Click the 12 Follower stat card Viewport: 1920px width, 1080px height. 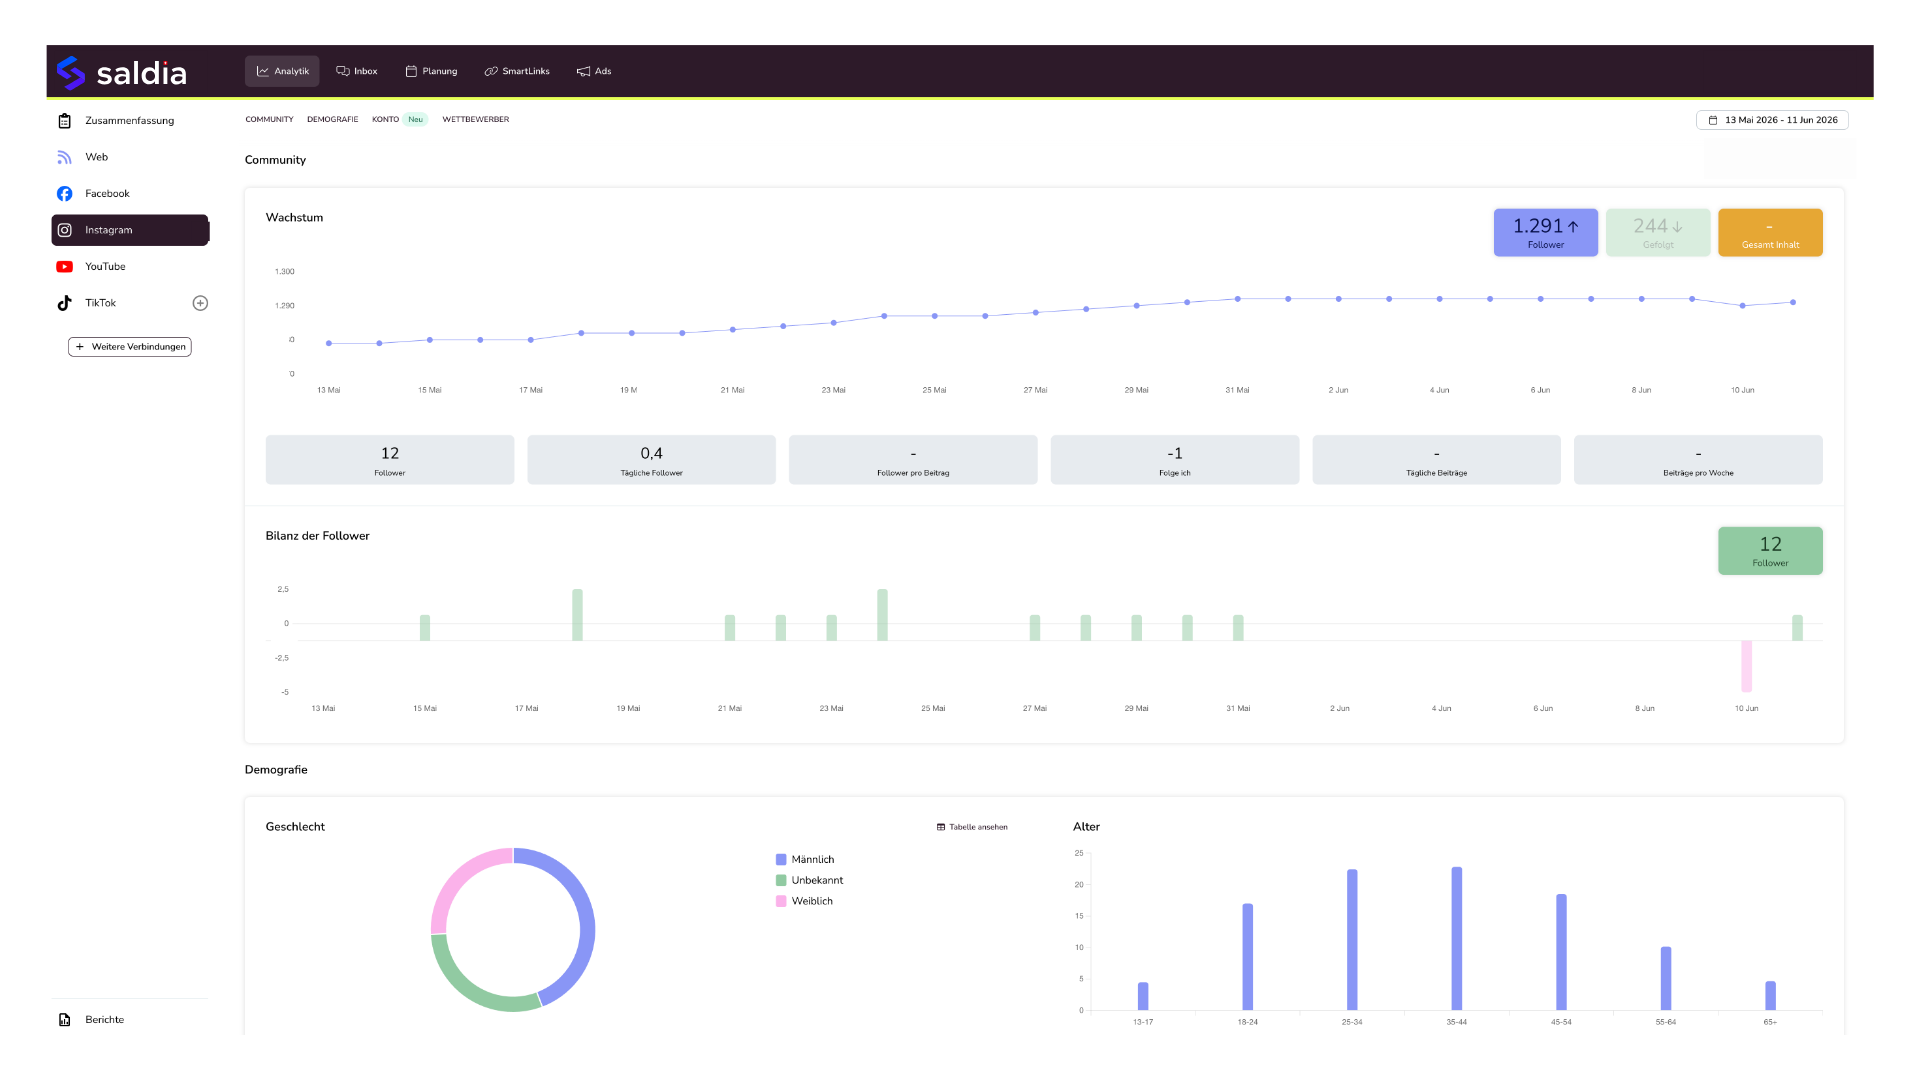(x=390, y=460)
